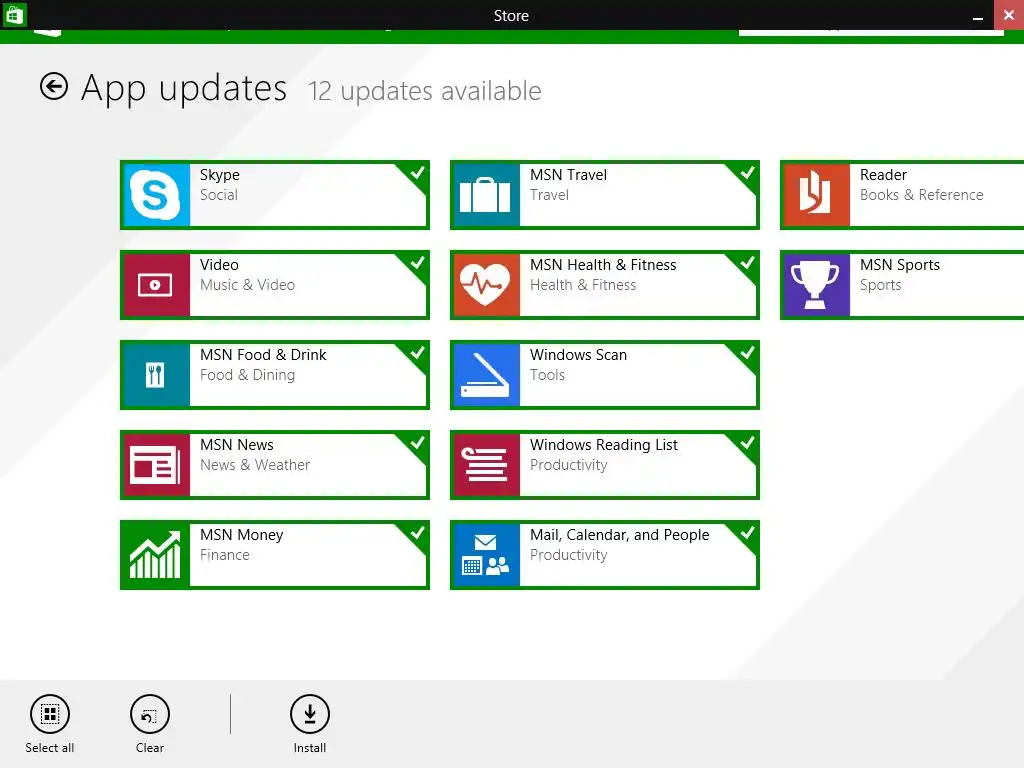The height and width of the screenshot is (768, 1024).
Task: Go back using the arrow icon
Action: 54,86
